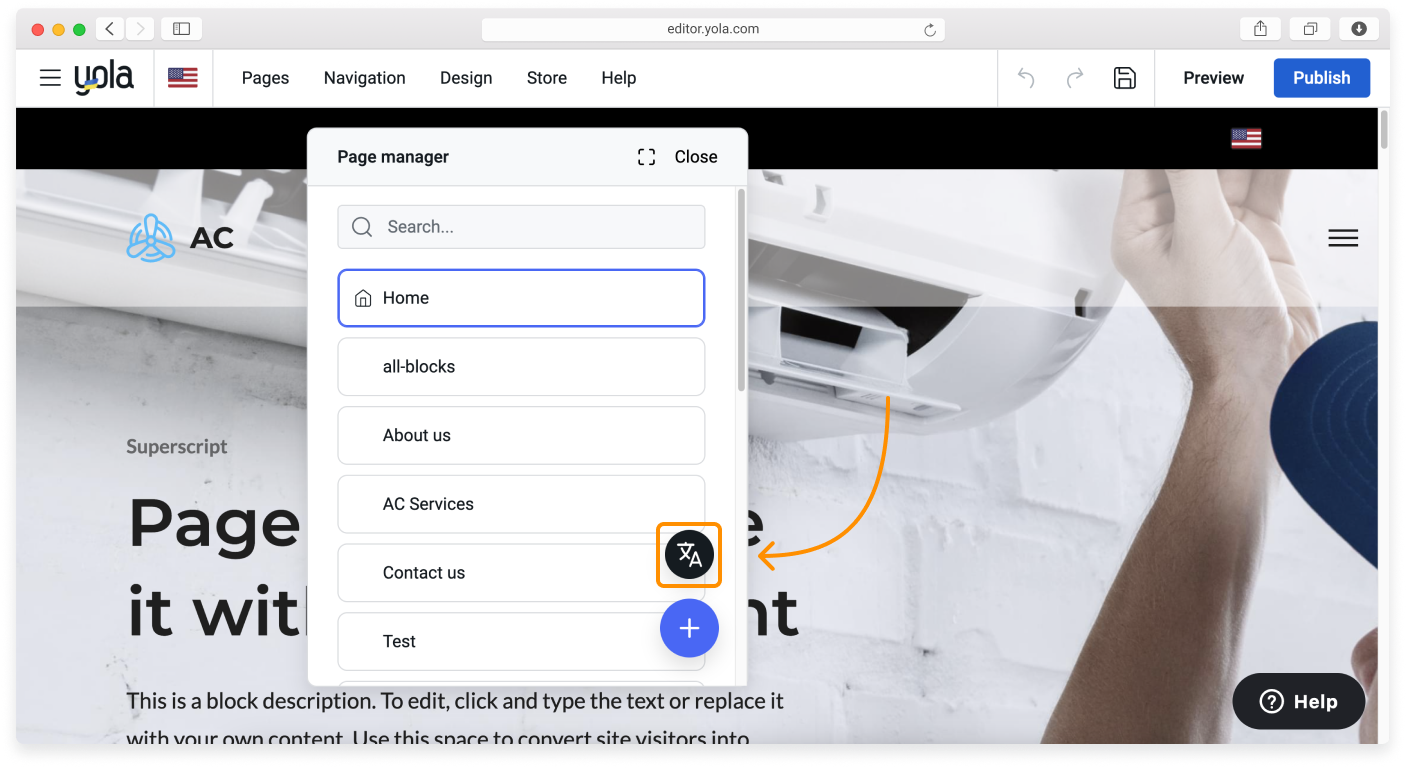The width and height of the screenshot is (1406, 768).
Task: Click the US flag in site header
Action: pyautogui.click(x=1246, y=138)
